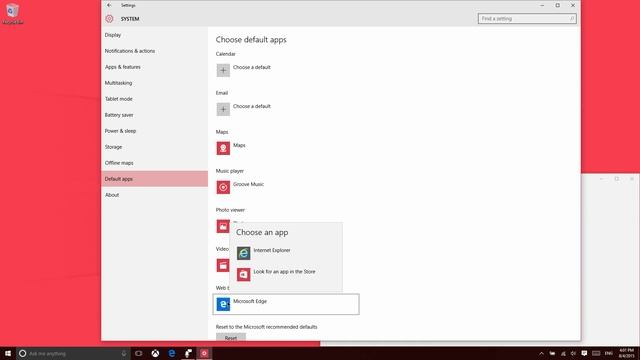Screen dimensions: 640x360
Task: Click the Settings app taskbar icon
Action: tap(204, 353)
